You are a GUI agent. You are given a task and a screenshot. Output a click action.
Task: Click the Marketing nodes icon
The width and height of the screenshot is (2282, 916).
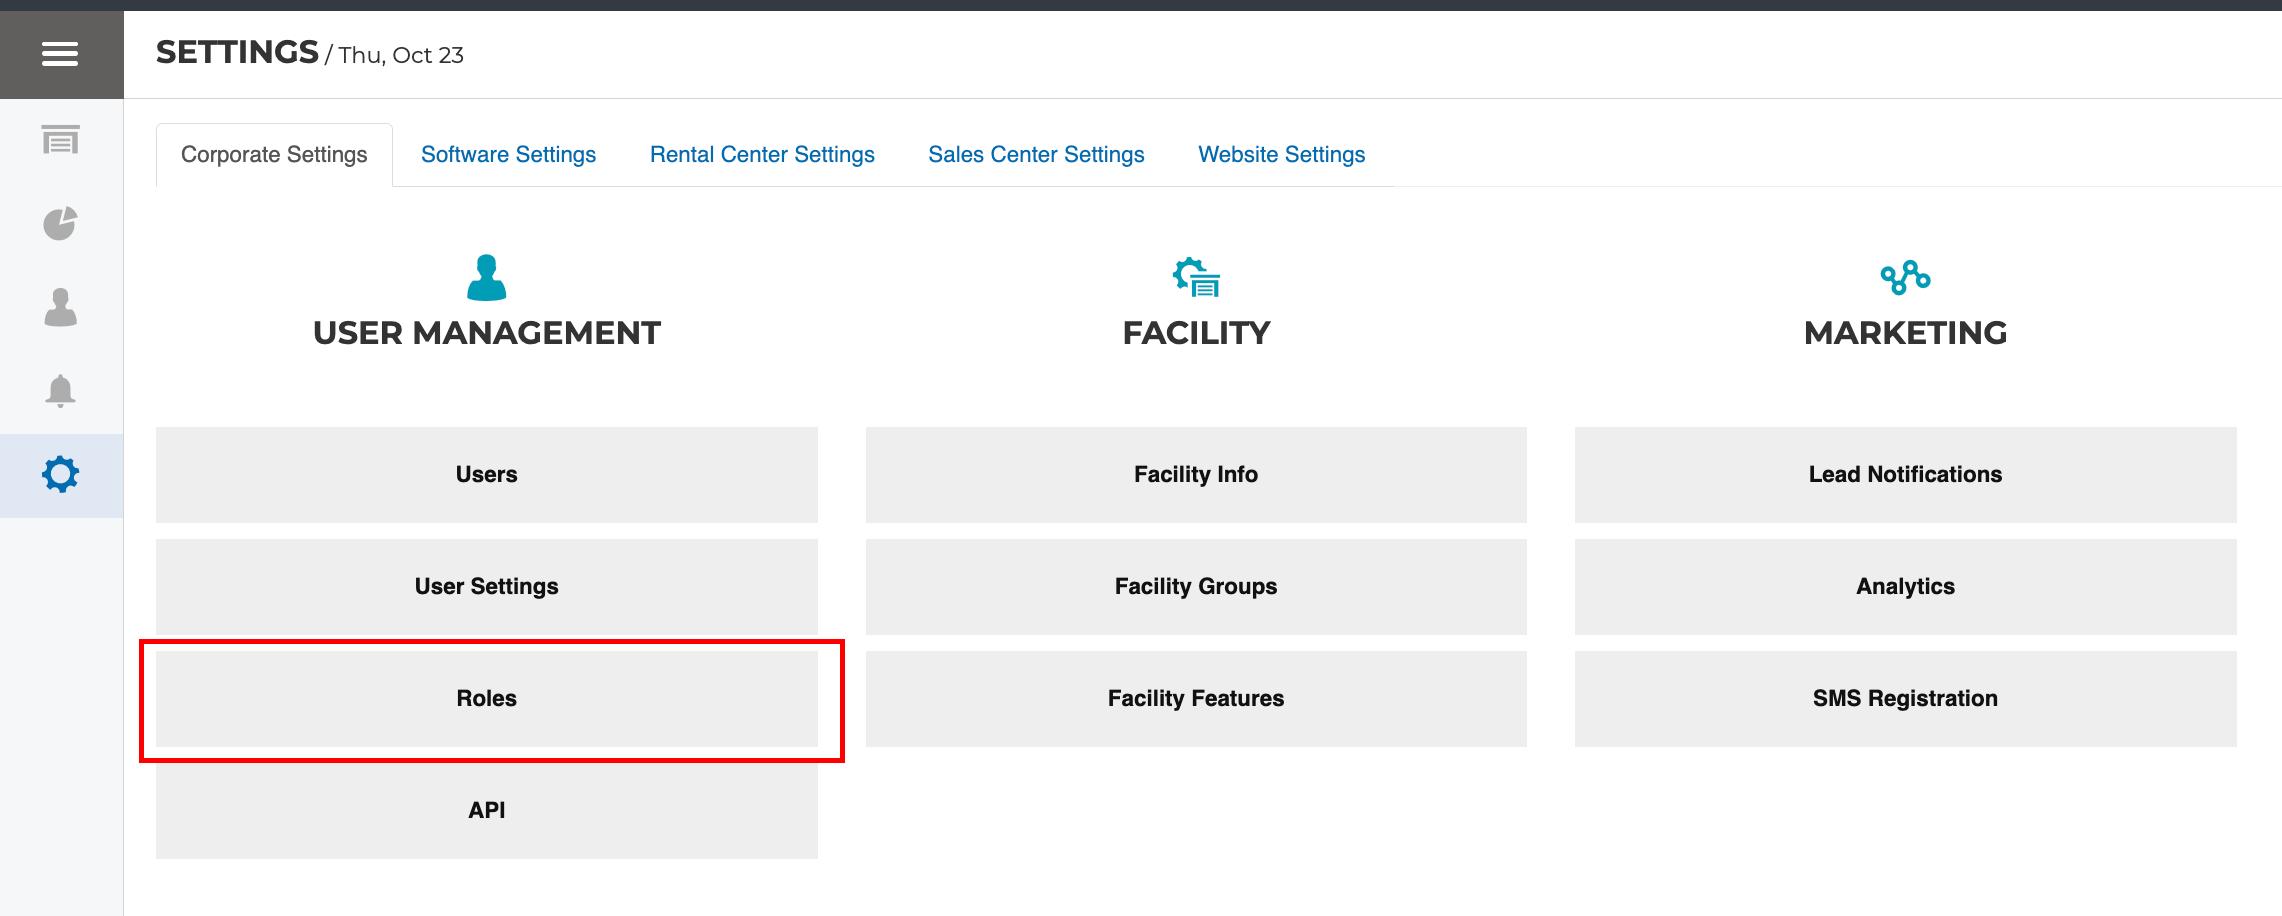1905,277
